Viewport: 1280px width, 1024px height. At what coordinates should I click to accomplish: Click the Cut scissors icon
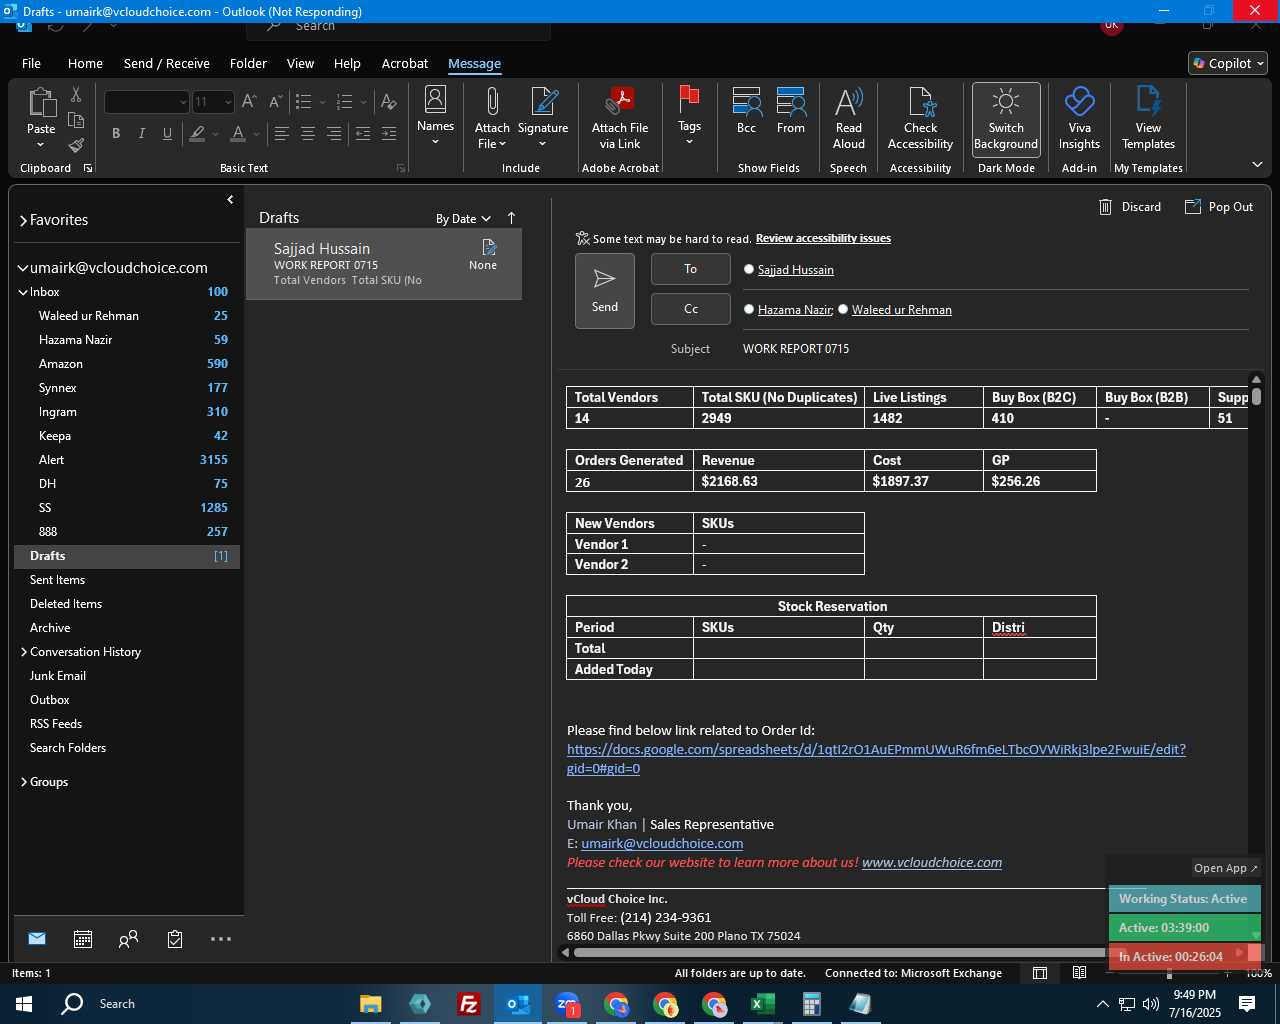tap(76, 95)
